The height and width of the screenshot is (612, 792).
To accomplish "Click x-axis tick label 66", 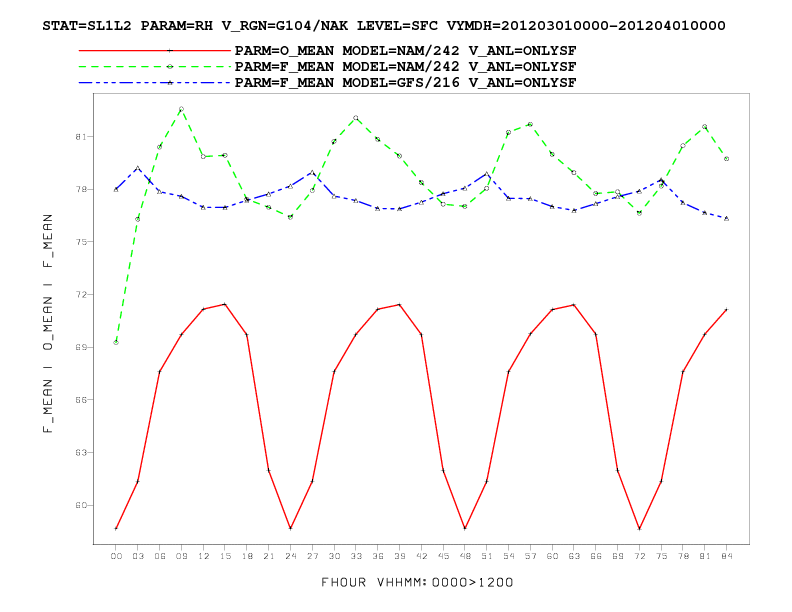I will coord(596,556).
